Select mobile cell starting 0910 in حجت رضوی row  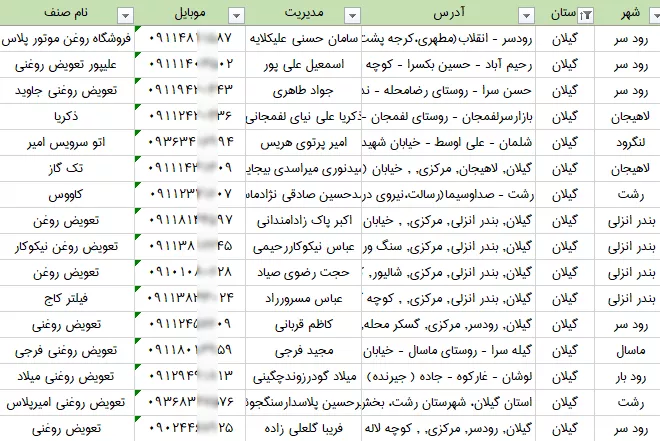[190, 273]
